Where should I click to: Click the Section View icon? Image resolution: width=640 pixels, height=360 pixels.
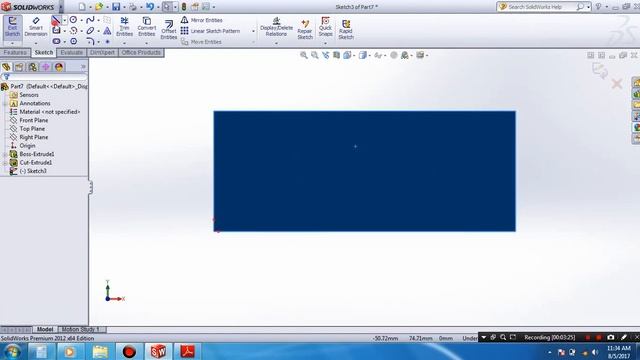coord(336,55)
